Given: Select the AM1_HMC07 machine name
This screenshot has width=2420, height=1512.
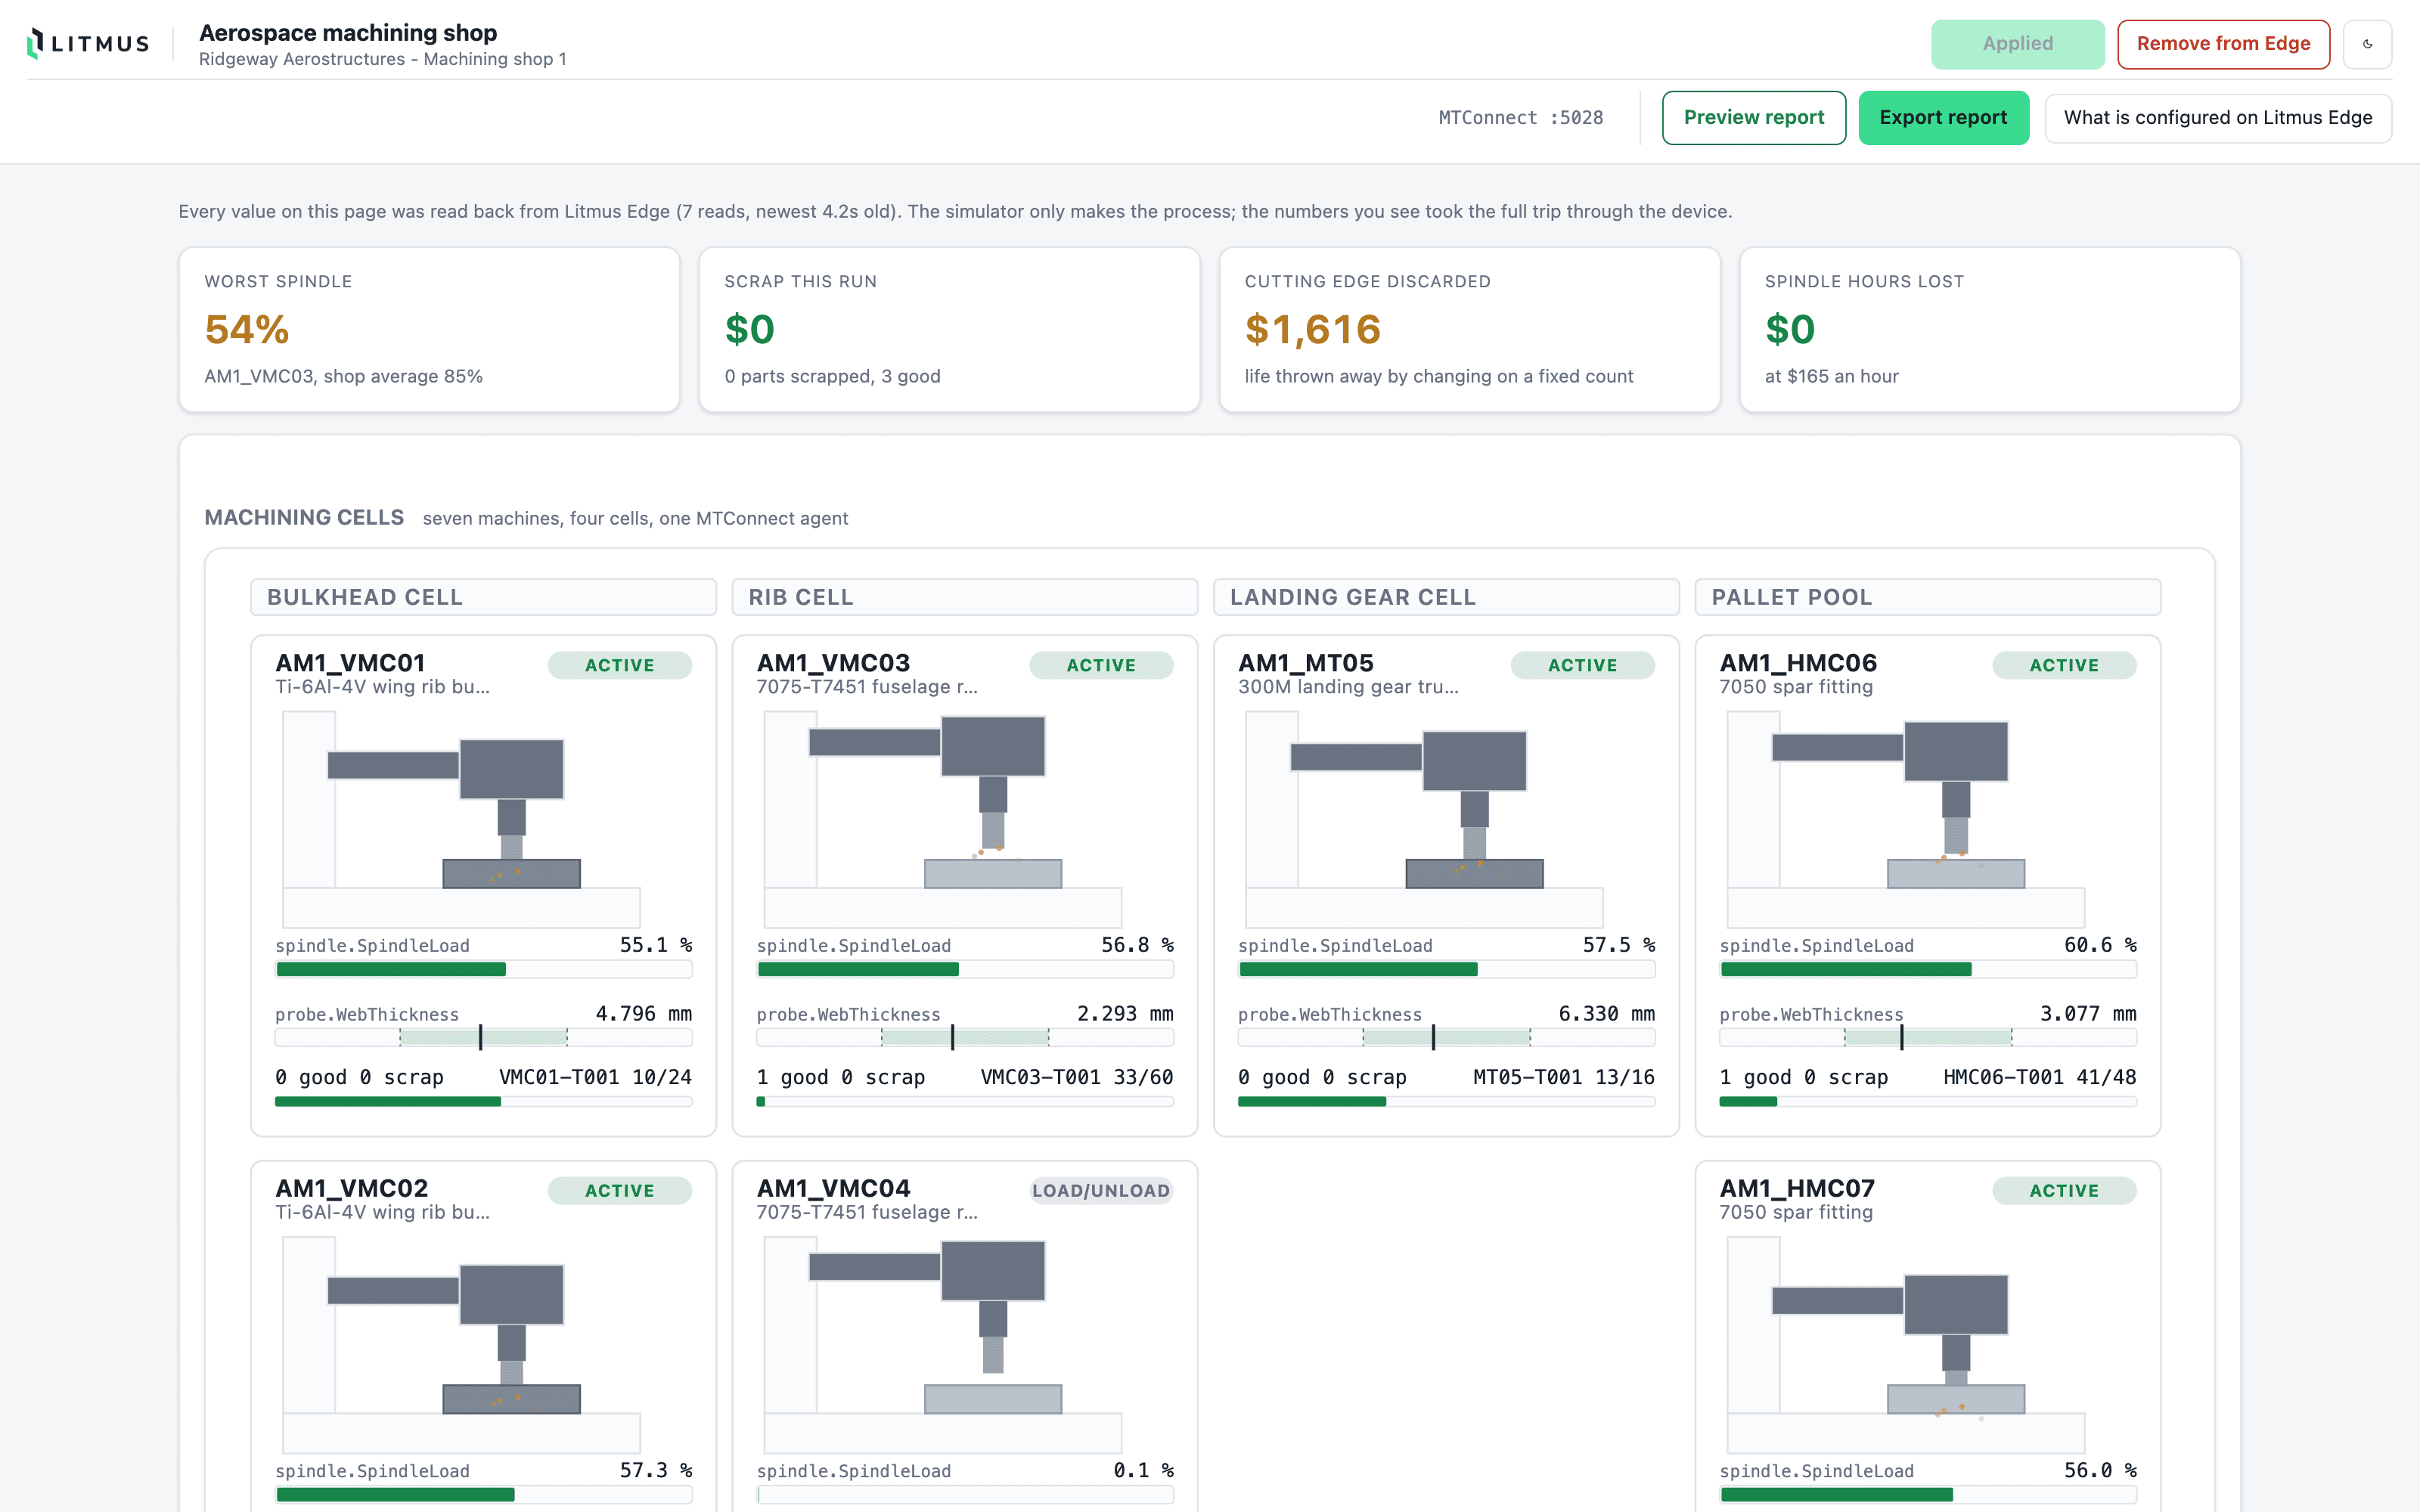Looking at the screenshot, I should tap(1797, 1189).
